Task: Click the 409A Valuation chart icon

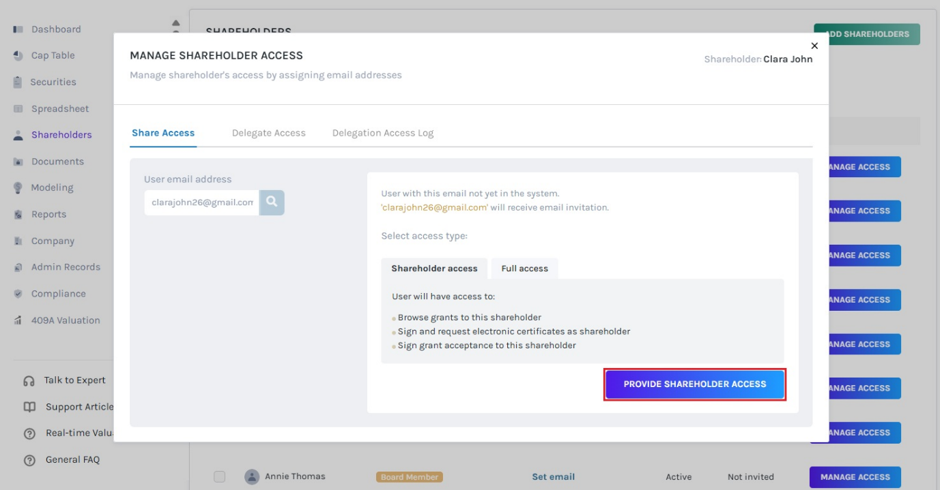Action: pos(18,320)
